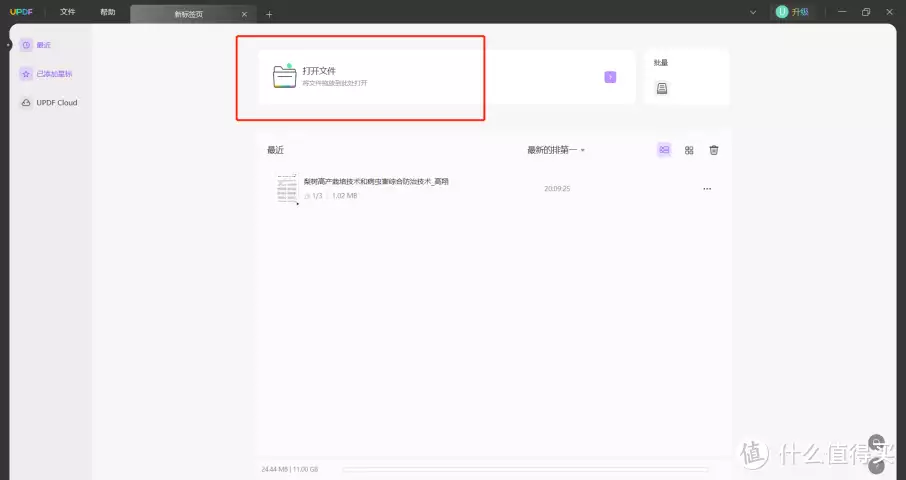Select UPDF Cloud in the sidebar
Viewport: 906px width, 480px height.
pos(57,103)
